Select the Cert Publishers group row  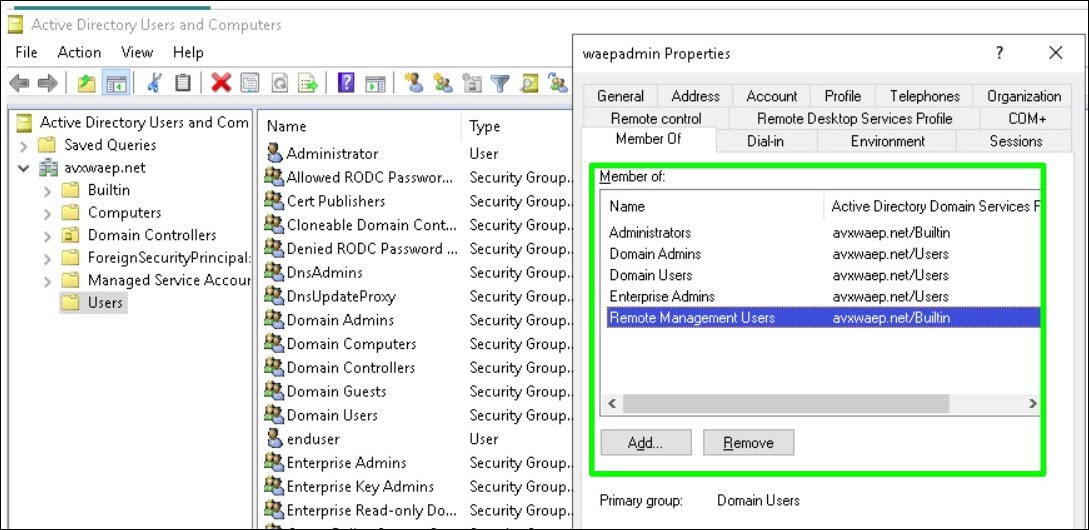(416, 201)
